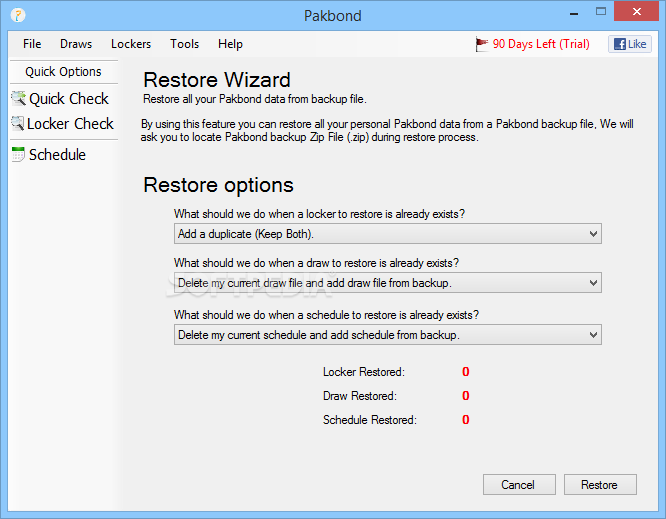Click the locker already exists question label
Screen dimensions: 666x519
pyautogui.click(x=319, y=214)
